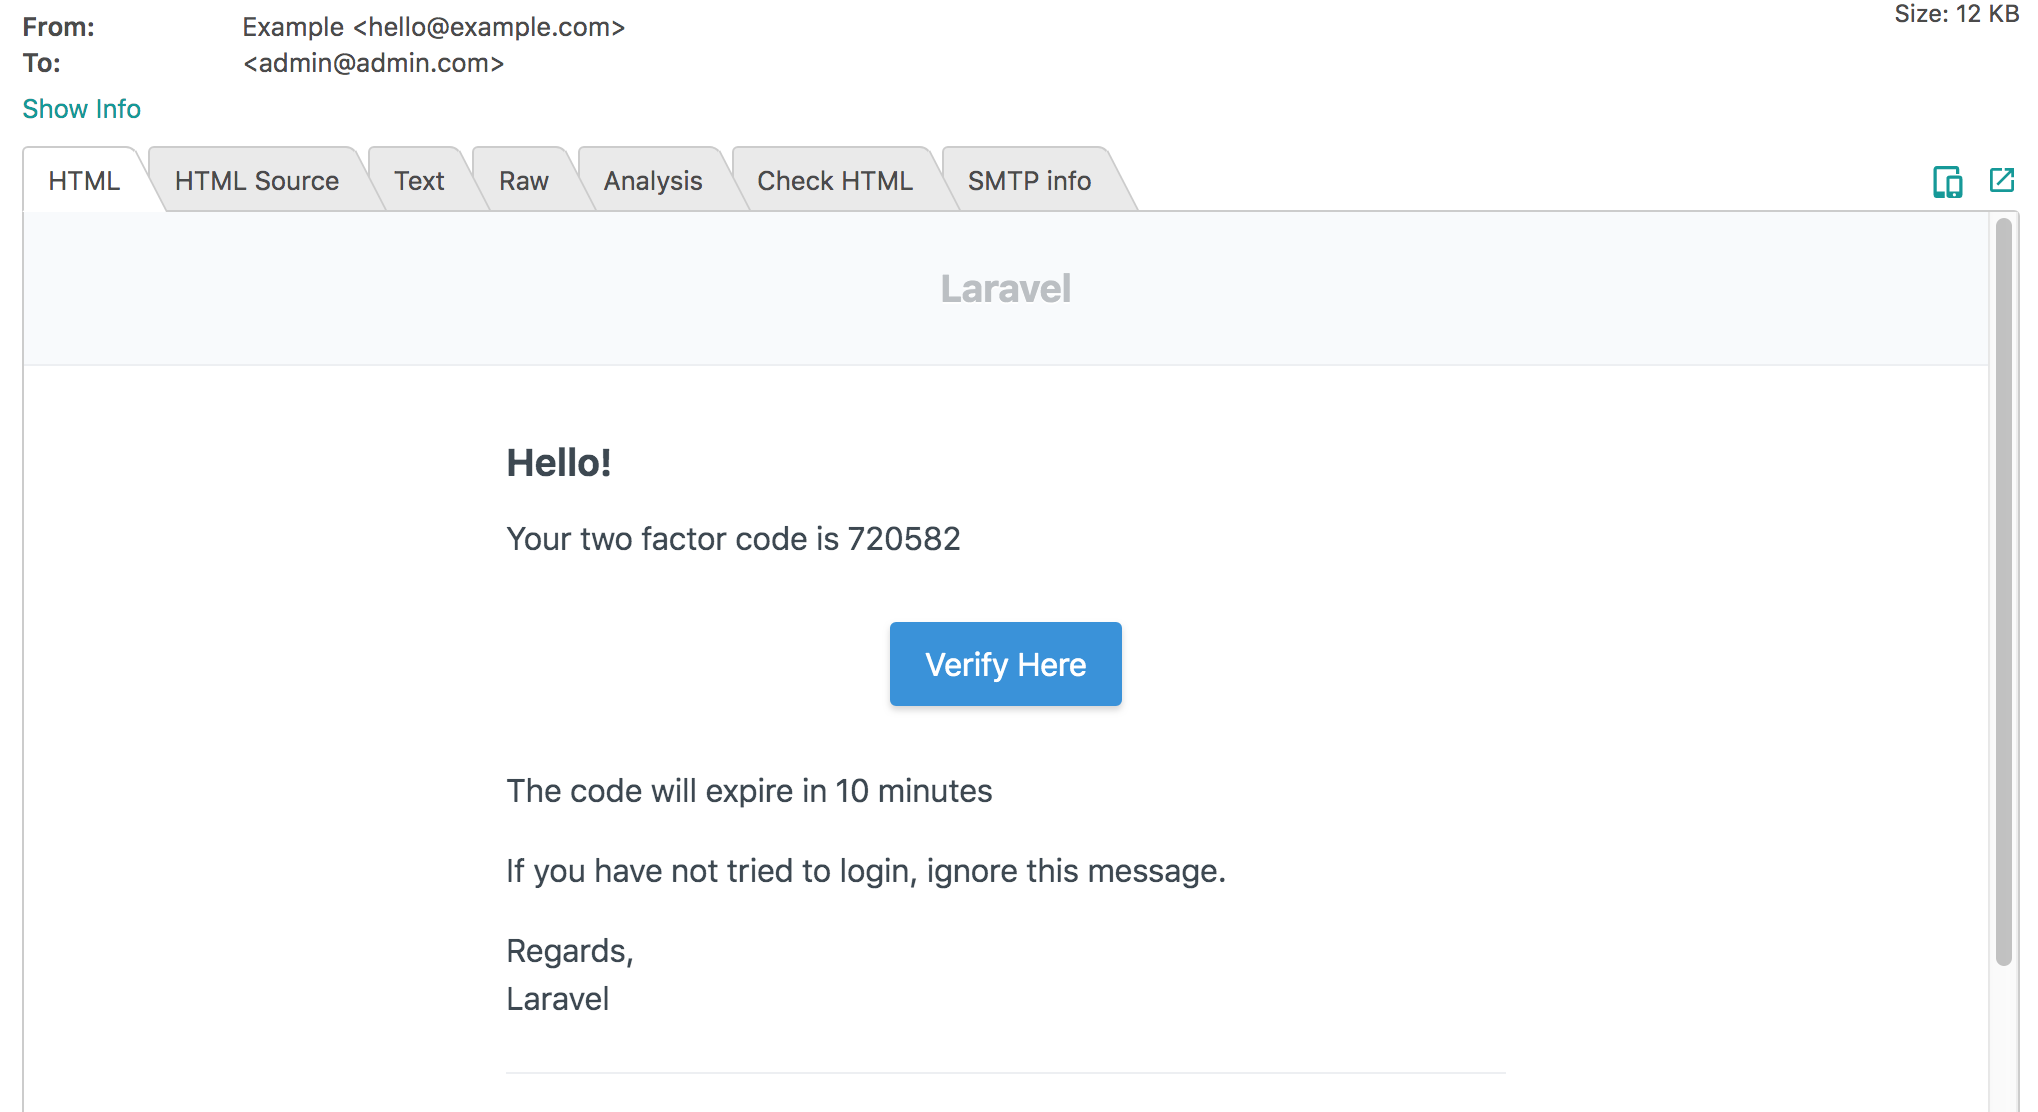Open the Check HTML tab
This screenshot has height=1112, width=2038.
pyautogui.click(x=835, y=181)
